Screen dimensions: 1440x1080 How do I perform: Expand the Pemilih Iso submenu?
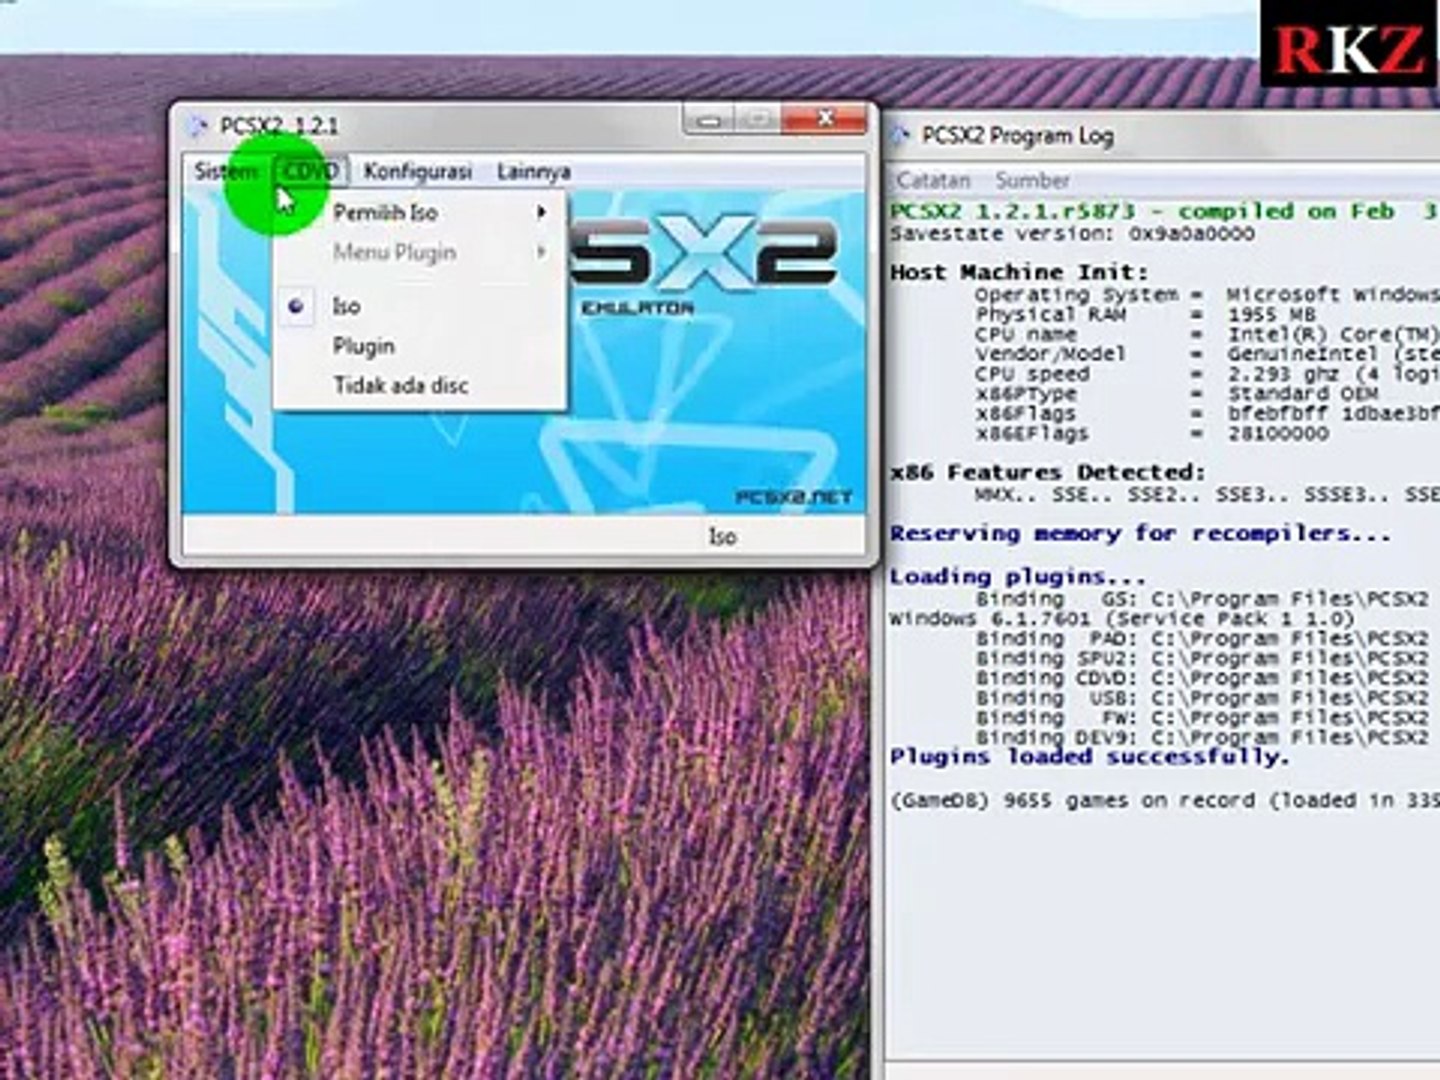[x=420, y=212]
